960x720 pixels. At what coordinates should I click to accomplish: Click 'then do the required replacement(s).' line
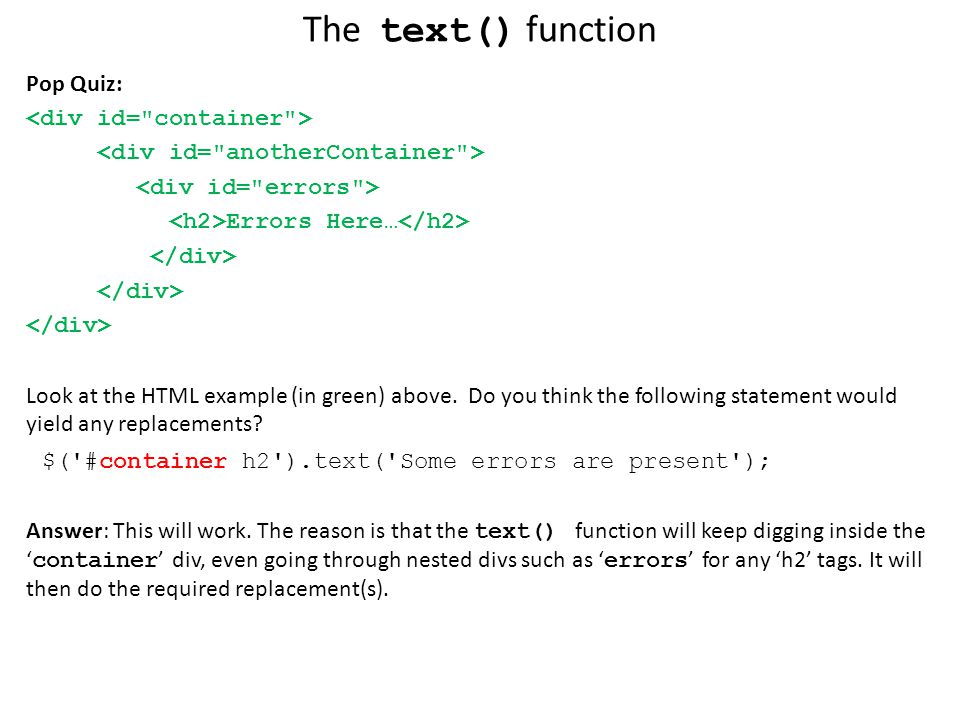click(208, 589)
